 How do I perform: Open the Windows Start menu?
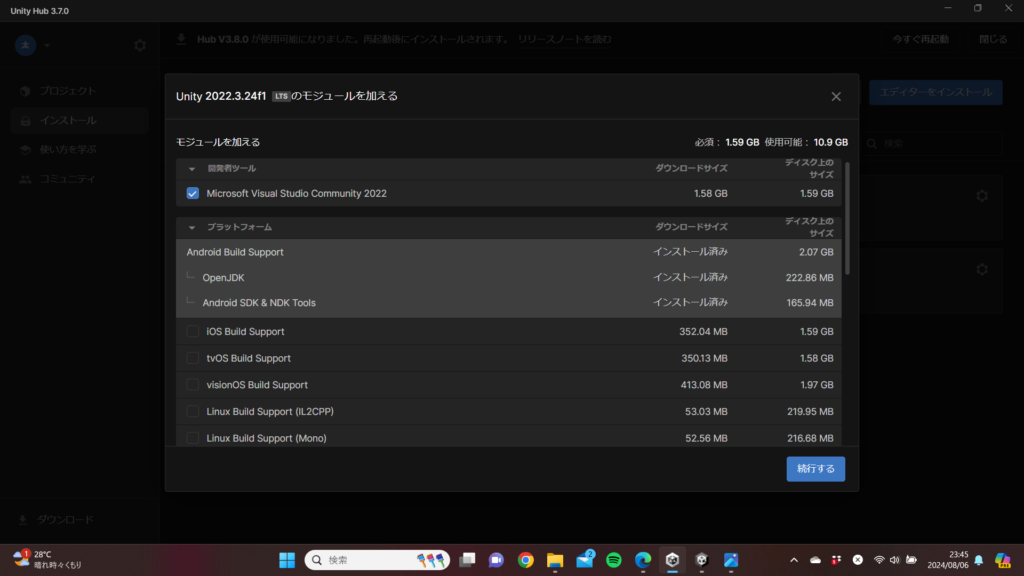coord(287,560)
